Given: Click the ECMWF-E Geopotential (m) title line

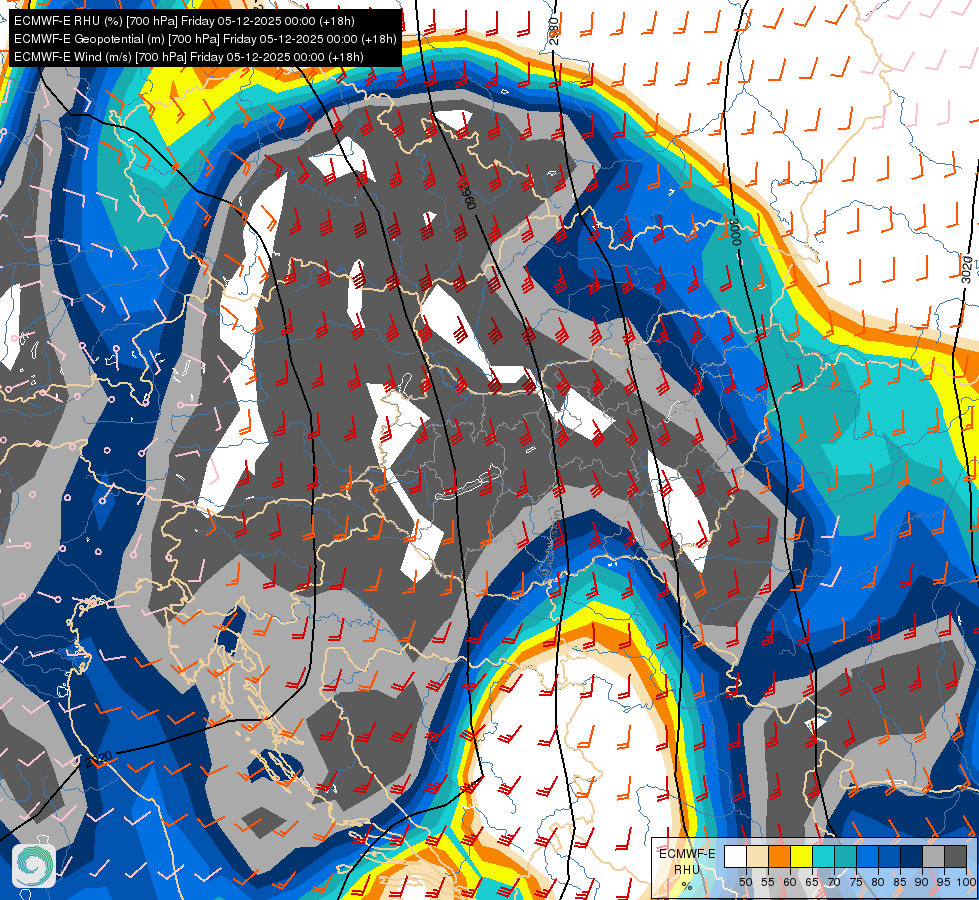Looking at the screenshot, I should (205, 39).
